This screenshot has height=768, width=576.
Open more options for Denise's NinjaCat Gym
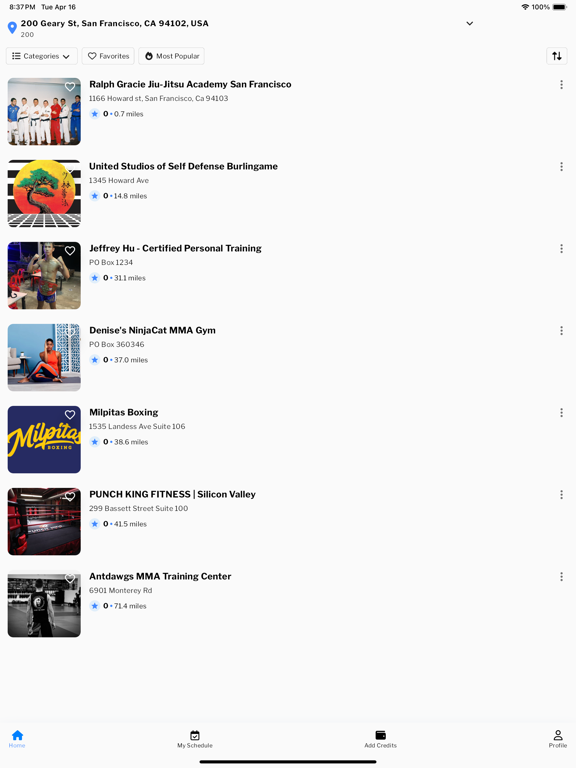coord(561,331)
